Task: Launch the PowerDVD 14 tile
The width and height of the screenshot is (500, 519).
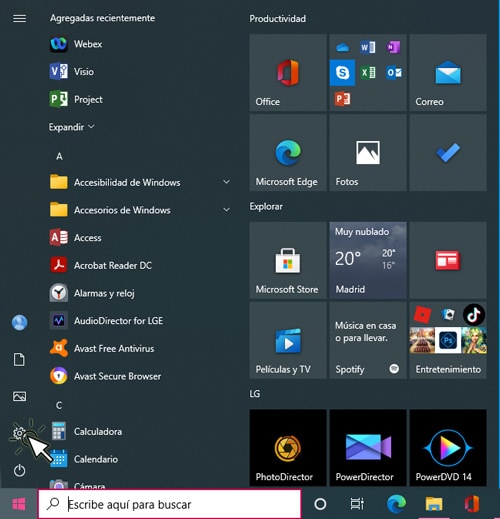Action: [x=448, y=448]
